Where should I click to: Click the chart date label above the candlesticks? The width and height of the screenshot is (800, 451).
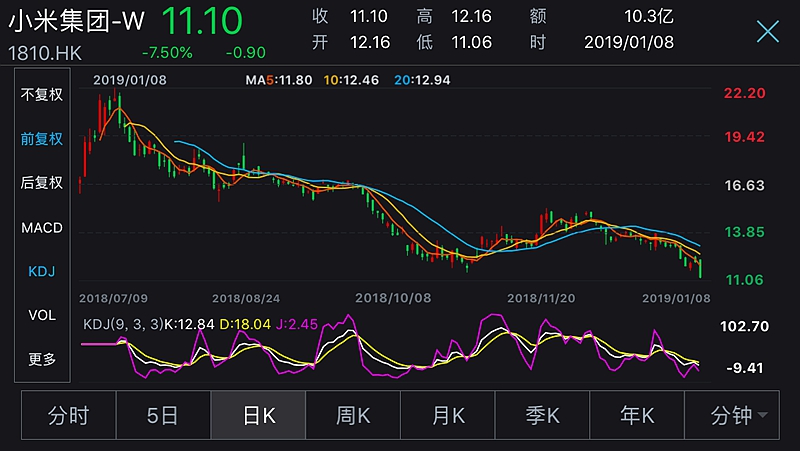(x=130, y=80)
